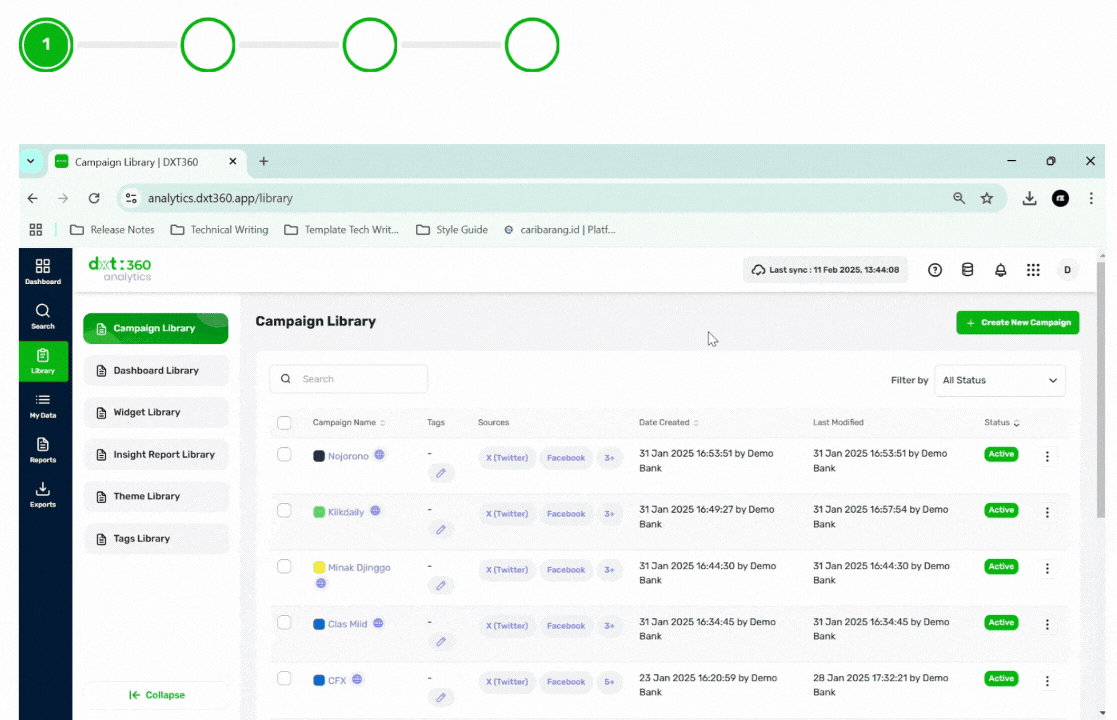The image size is (1117, 720).
Task: Reload the browser page
Action: [x=94, y=198]
